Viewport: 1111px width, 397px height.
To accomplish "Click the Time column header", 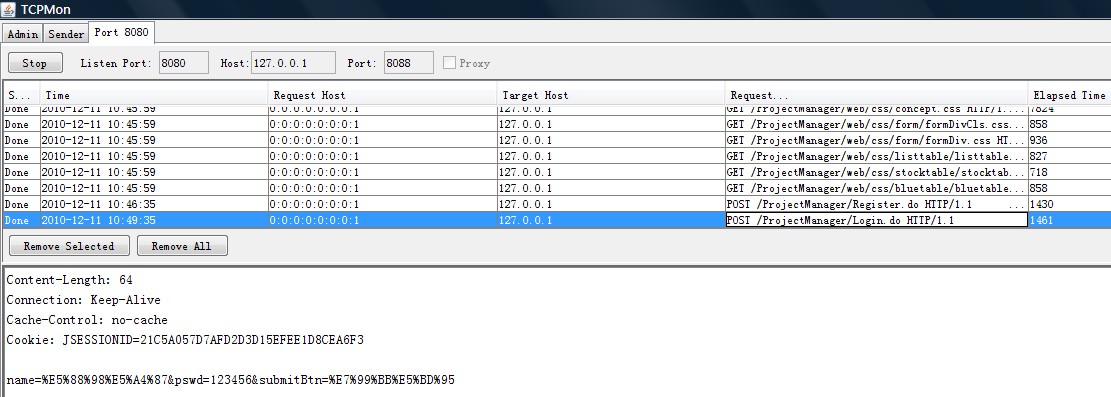I will (x=154, y=95).
